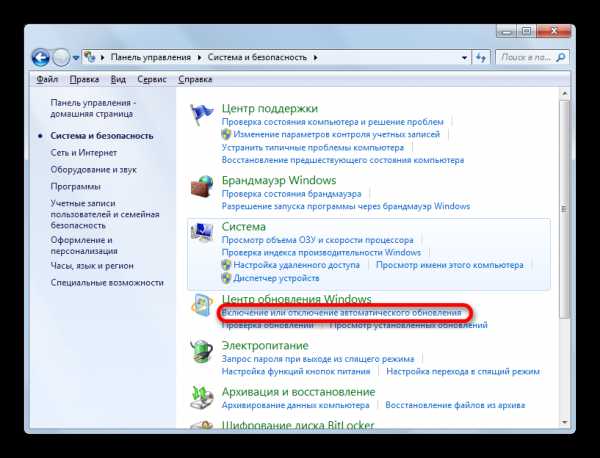Image resolution: width=600 pixels, height=458 pixels.
Task: Open Учетные записи пользователей и семейная безопасность
Action: tap(105, 214)
